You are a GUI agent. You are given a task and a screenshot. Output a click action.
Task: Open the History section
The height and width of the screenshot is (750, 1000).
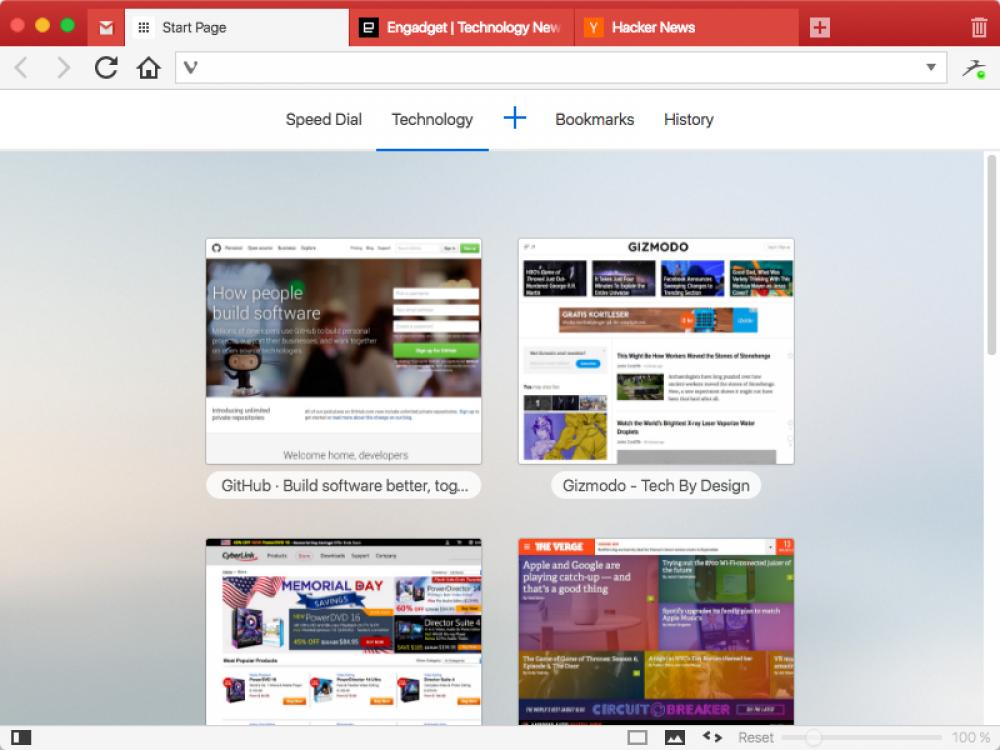point(688,119)
